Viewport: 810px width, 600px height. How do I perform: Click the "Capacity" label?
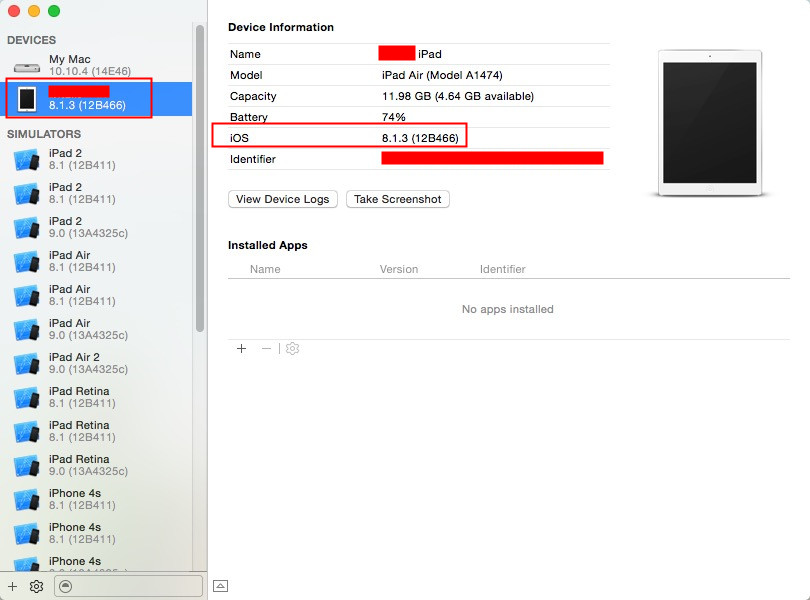(253, 96)
